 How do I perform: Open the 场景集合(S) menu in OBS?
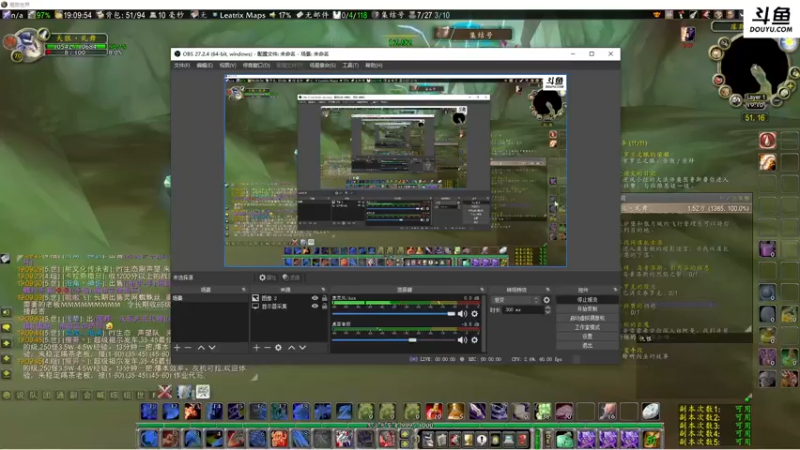tap(322, 65)
